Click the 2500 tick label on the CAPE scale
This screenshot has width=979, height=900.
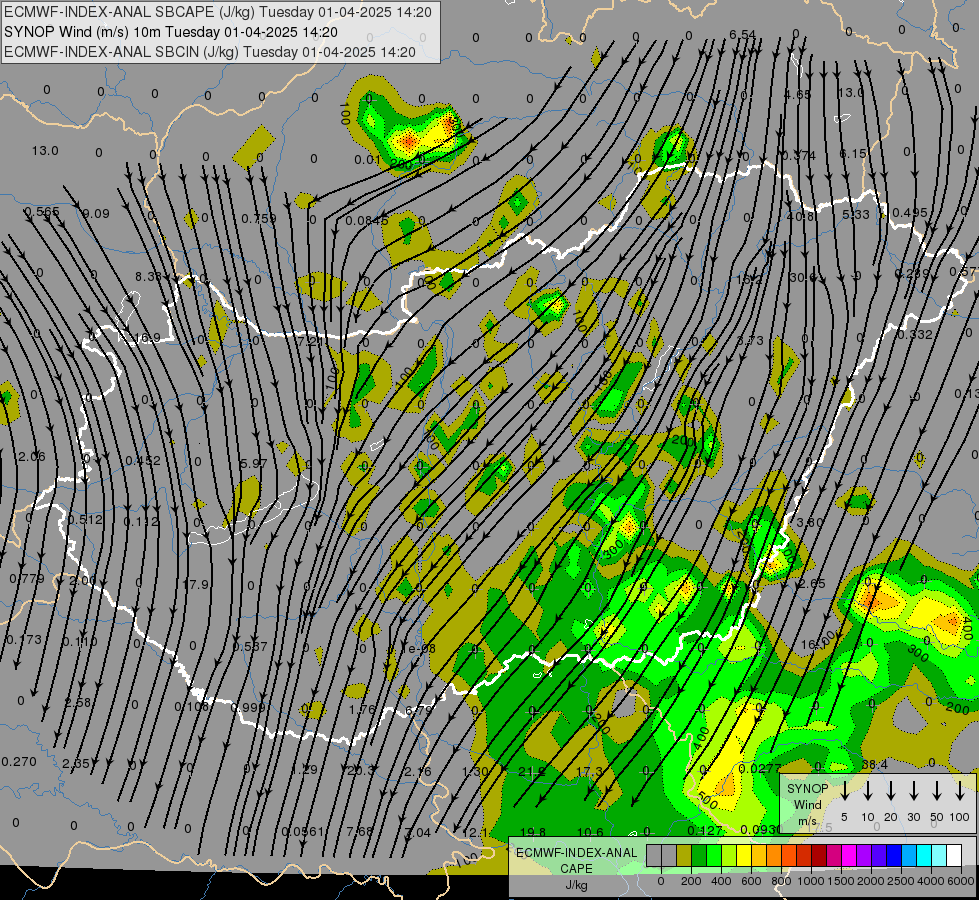click(901, 881)
